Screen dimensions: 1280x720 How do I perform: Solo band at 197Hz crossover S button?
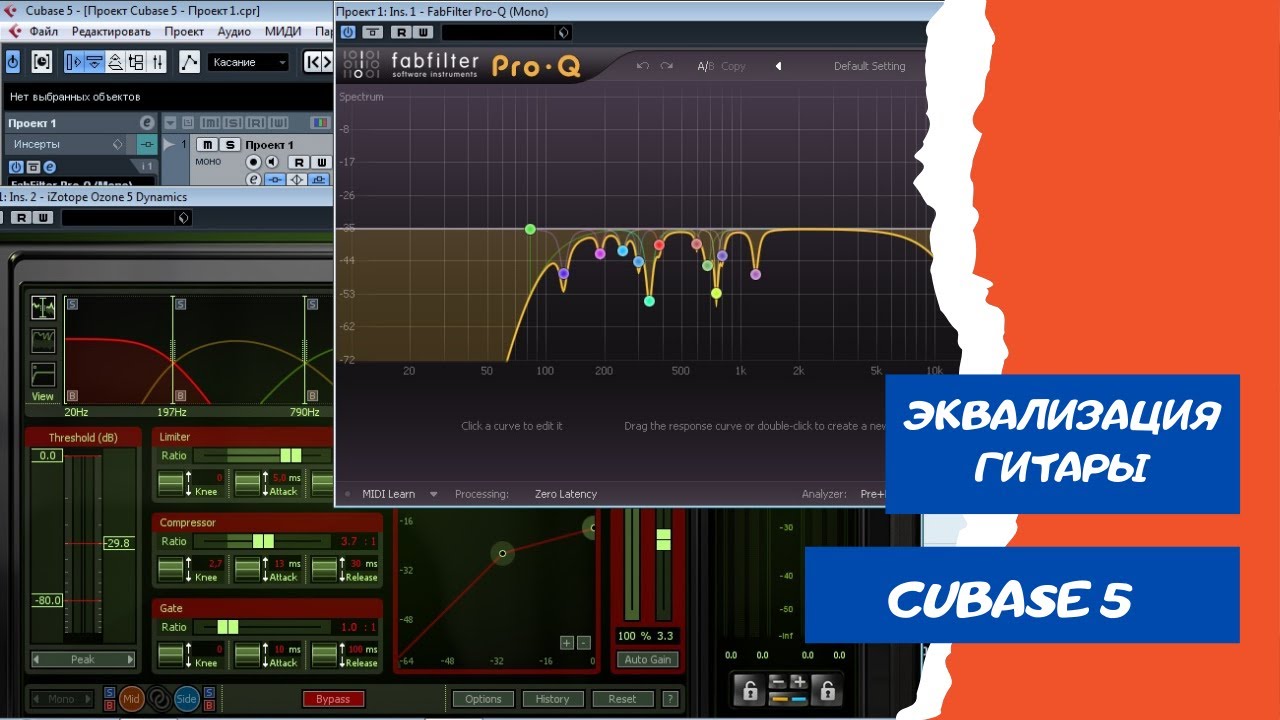click(182, 303)
